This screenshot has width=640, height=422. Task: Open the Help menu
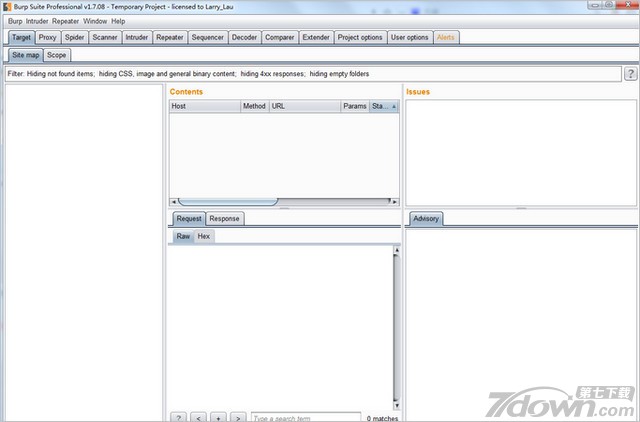(x=118, y=21)
